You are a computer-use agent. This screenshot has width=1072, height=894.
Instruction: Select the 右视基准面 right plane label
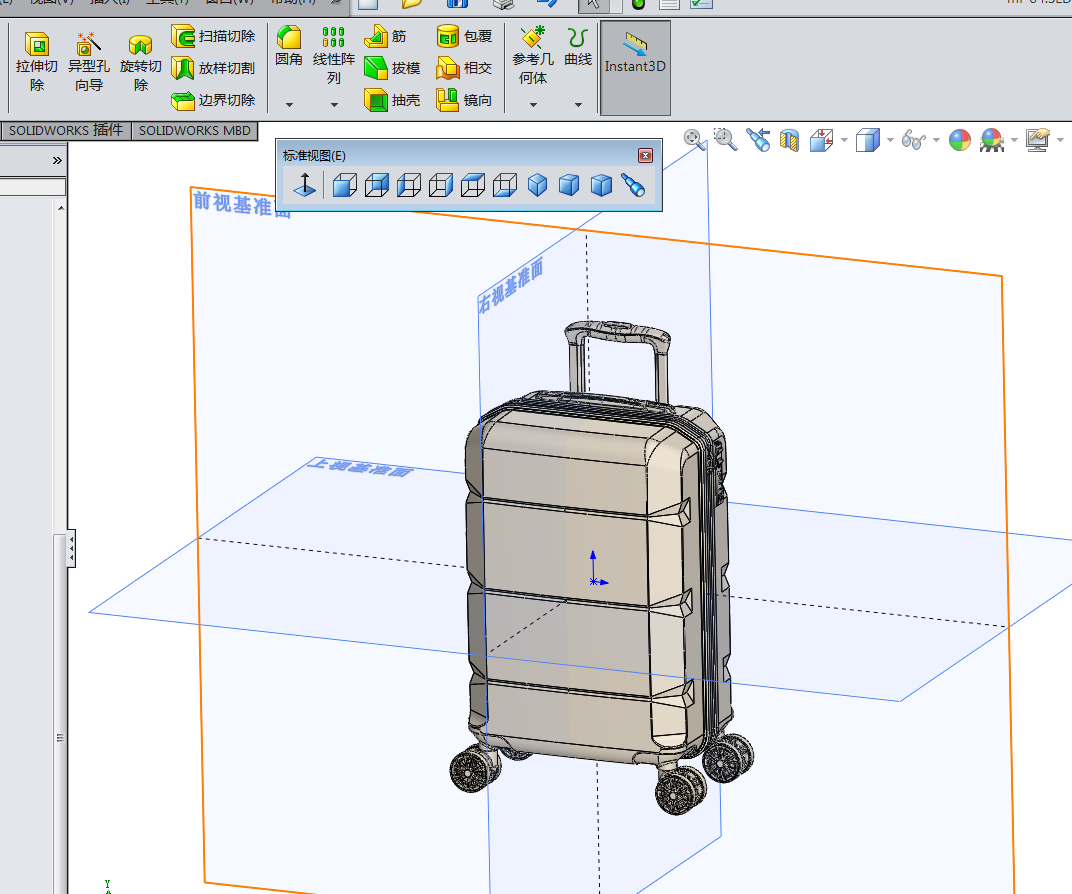point(511,285)
